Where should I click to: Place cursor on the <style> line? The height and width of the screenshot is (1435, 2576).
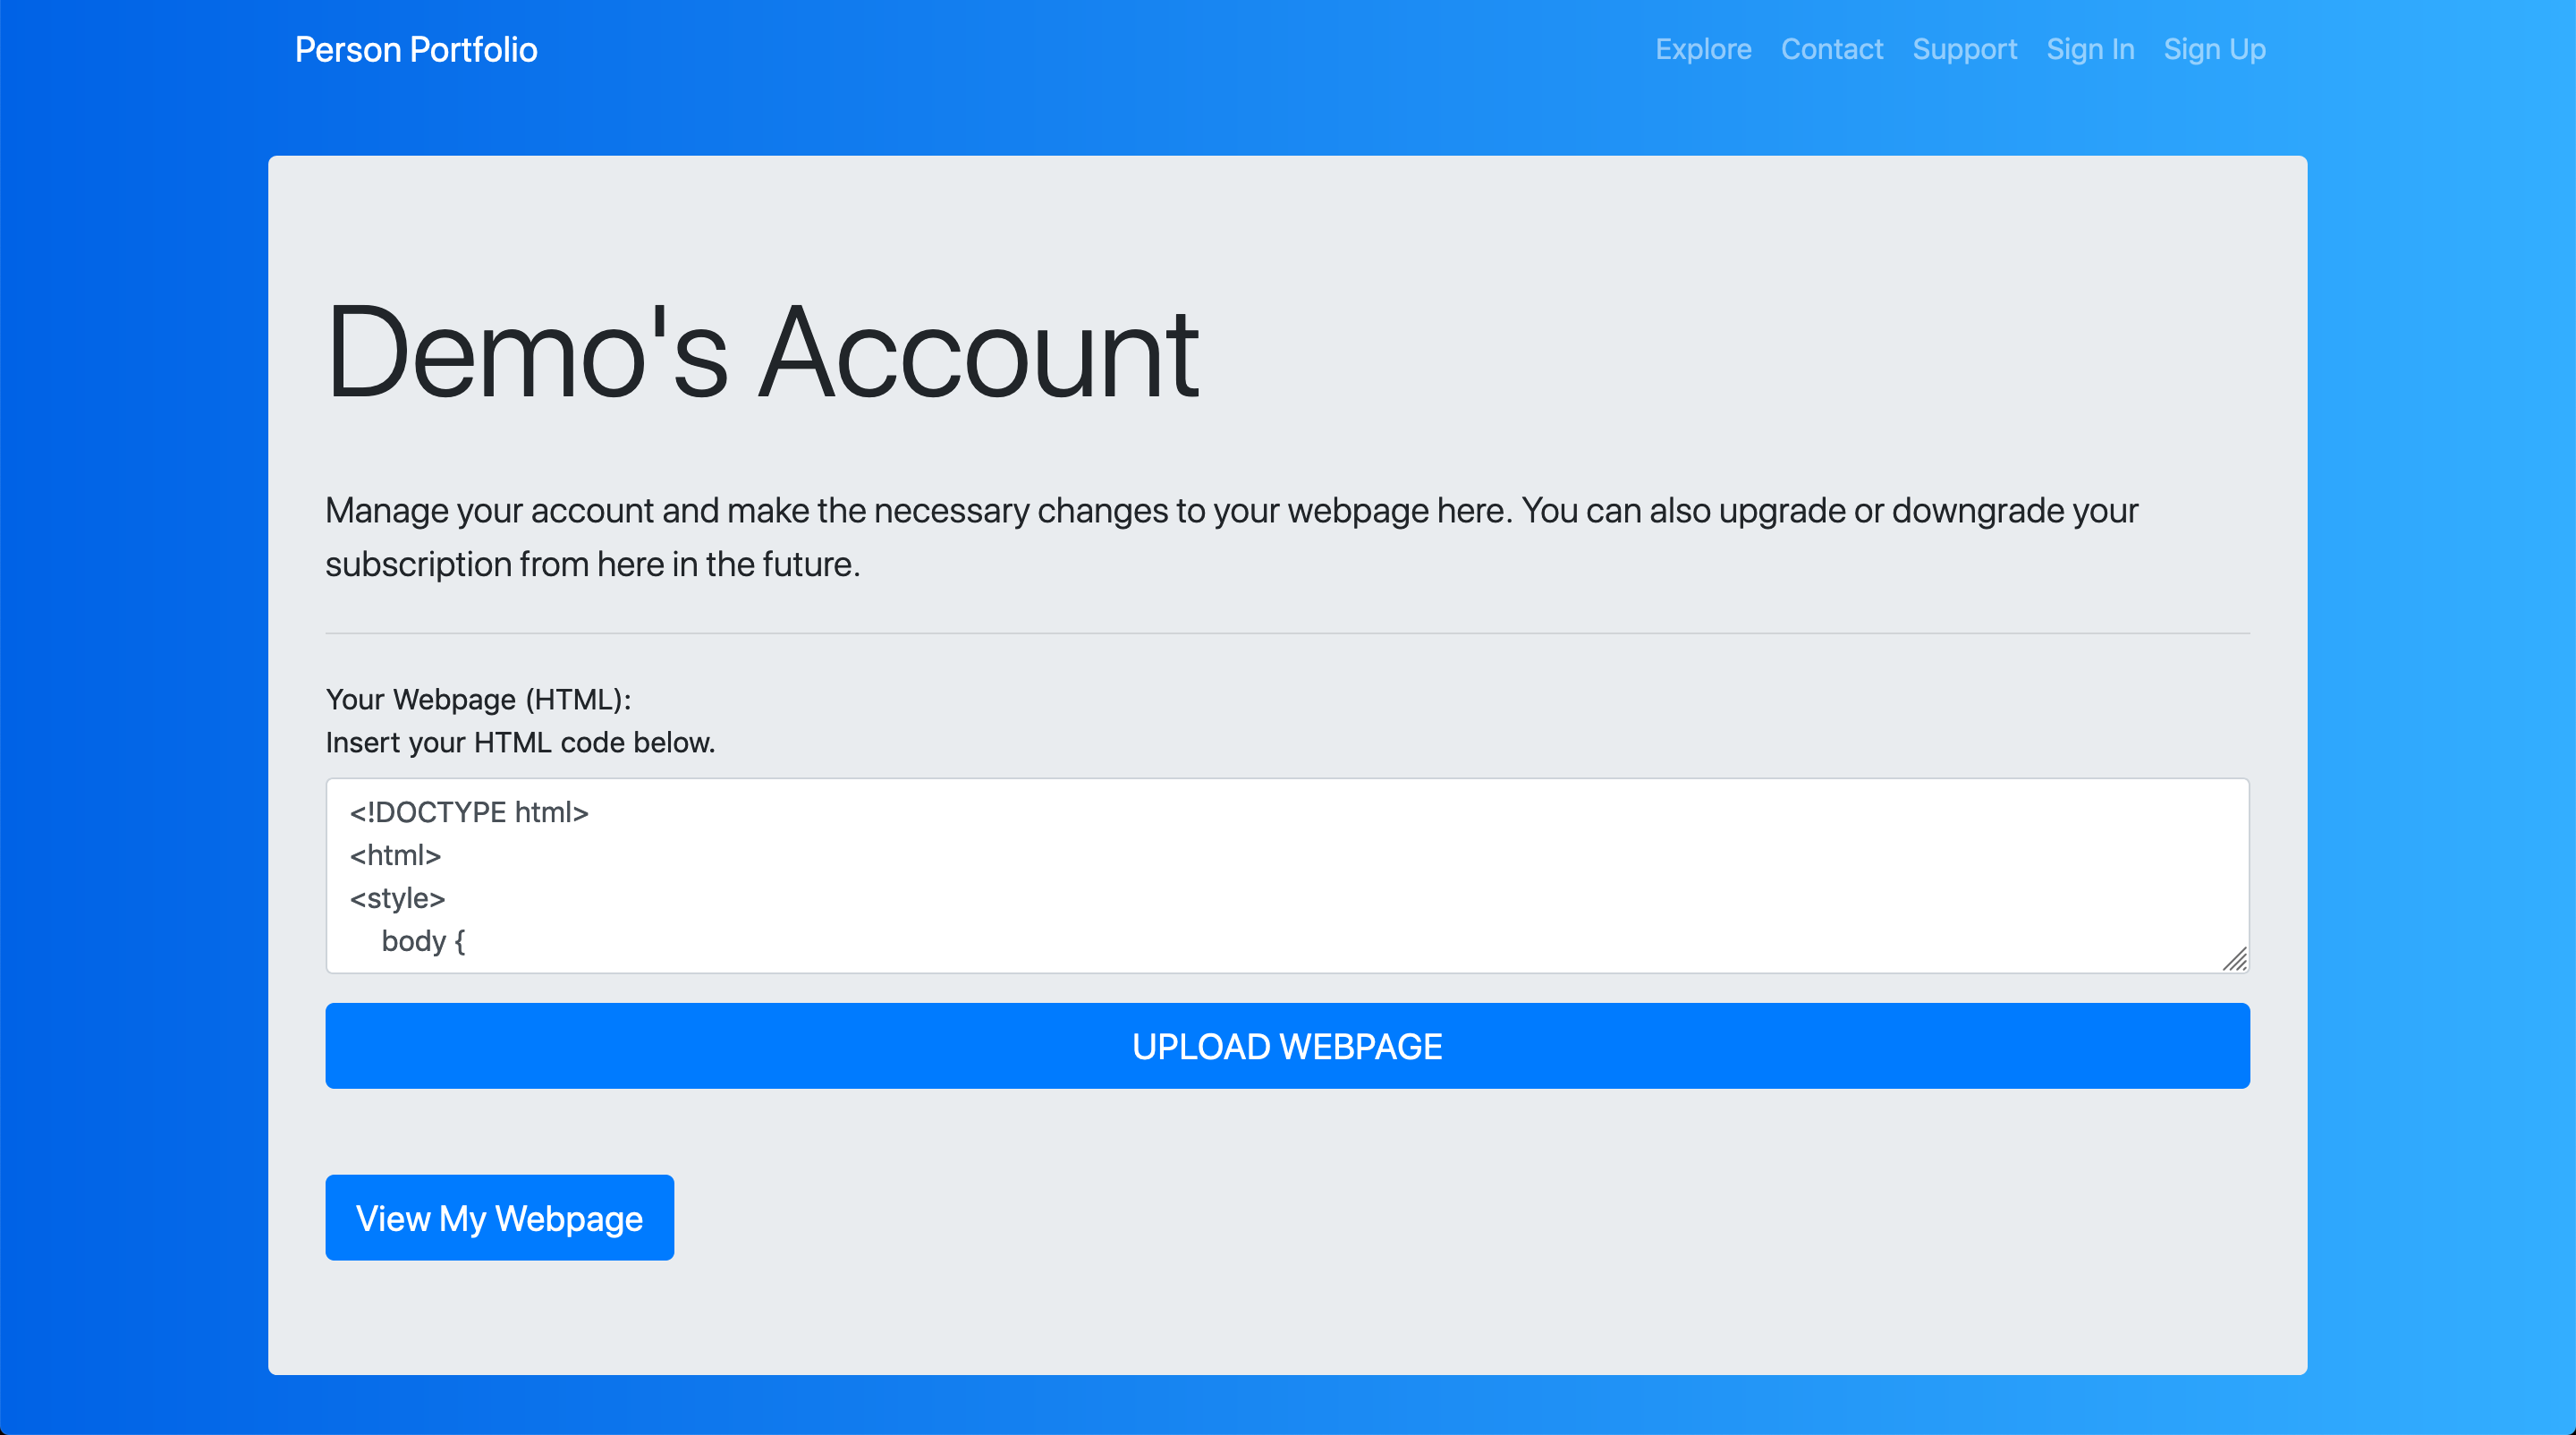(x=397, y=898)
